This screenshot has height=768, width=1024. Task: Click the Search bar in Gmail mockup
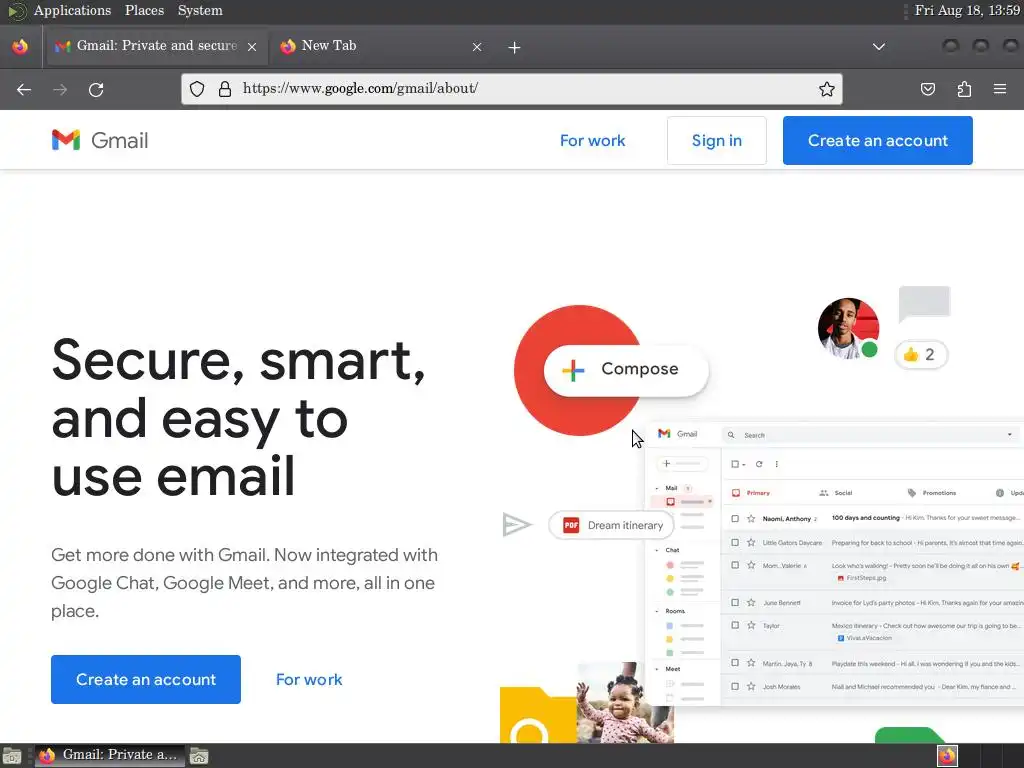(x=870, y=435)
